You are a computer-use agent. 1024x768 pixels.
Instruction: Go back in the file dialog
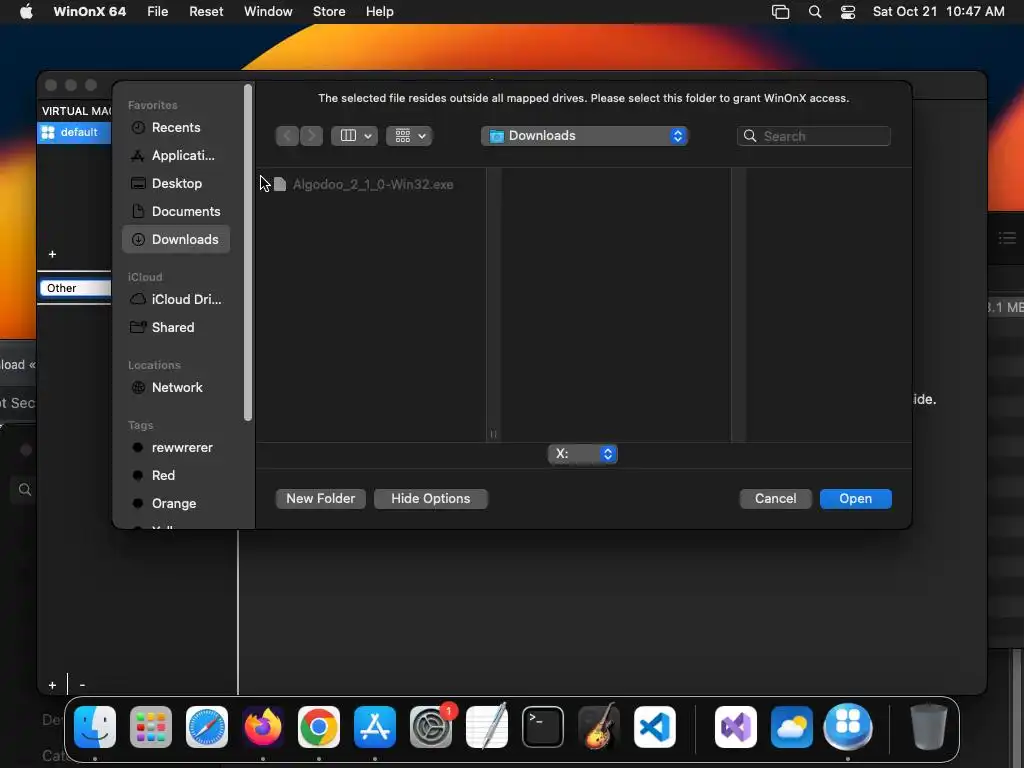coord(287,136)
